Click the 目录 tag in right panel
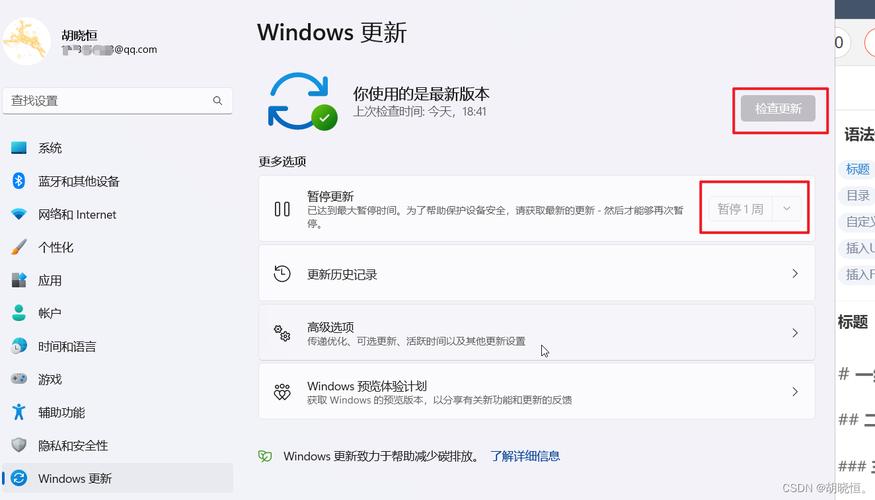 pos(858,195)
